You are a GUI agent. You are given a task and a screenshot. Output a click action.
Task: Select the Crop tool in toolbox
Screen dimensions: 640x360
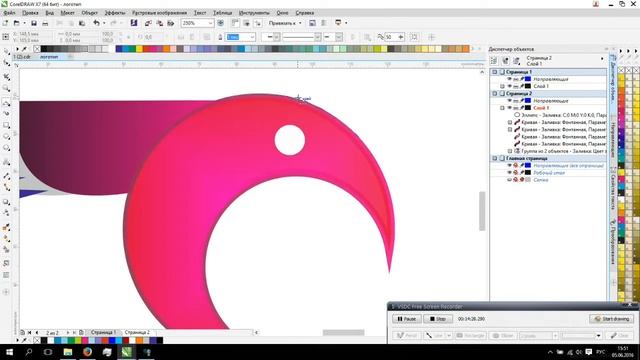point(6,76)
